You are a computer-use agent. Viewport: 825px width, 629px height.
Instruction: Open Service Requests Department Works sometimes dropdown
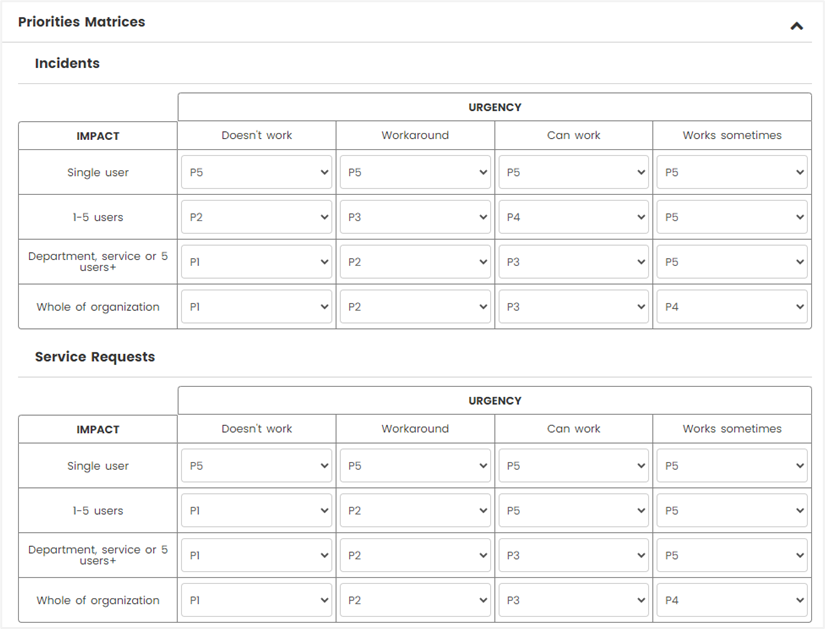point(732,555)
